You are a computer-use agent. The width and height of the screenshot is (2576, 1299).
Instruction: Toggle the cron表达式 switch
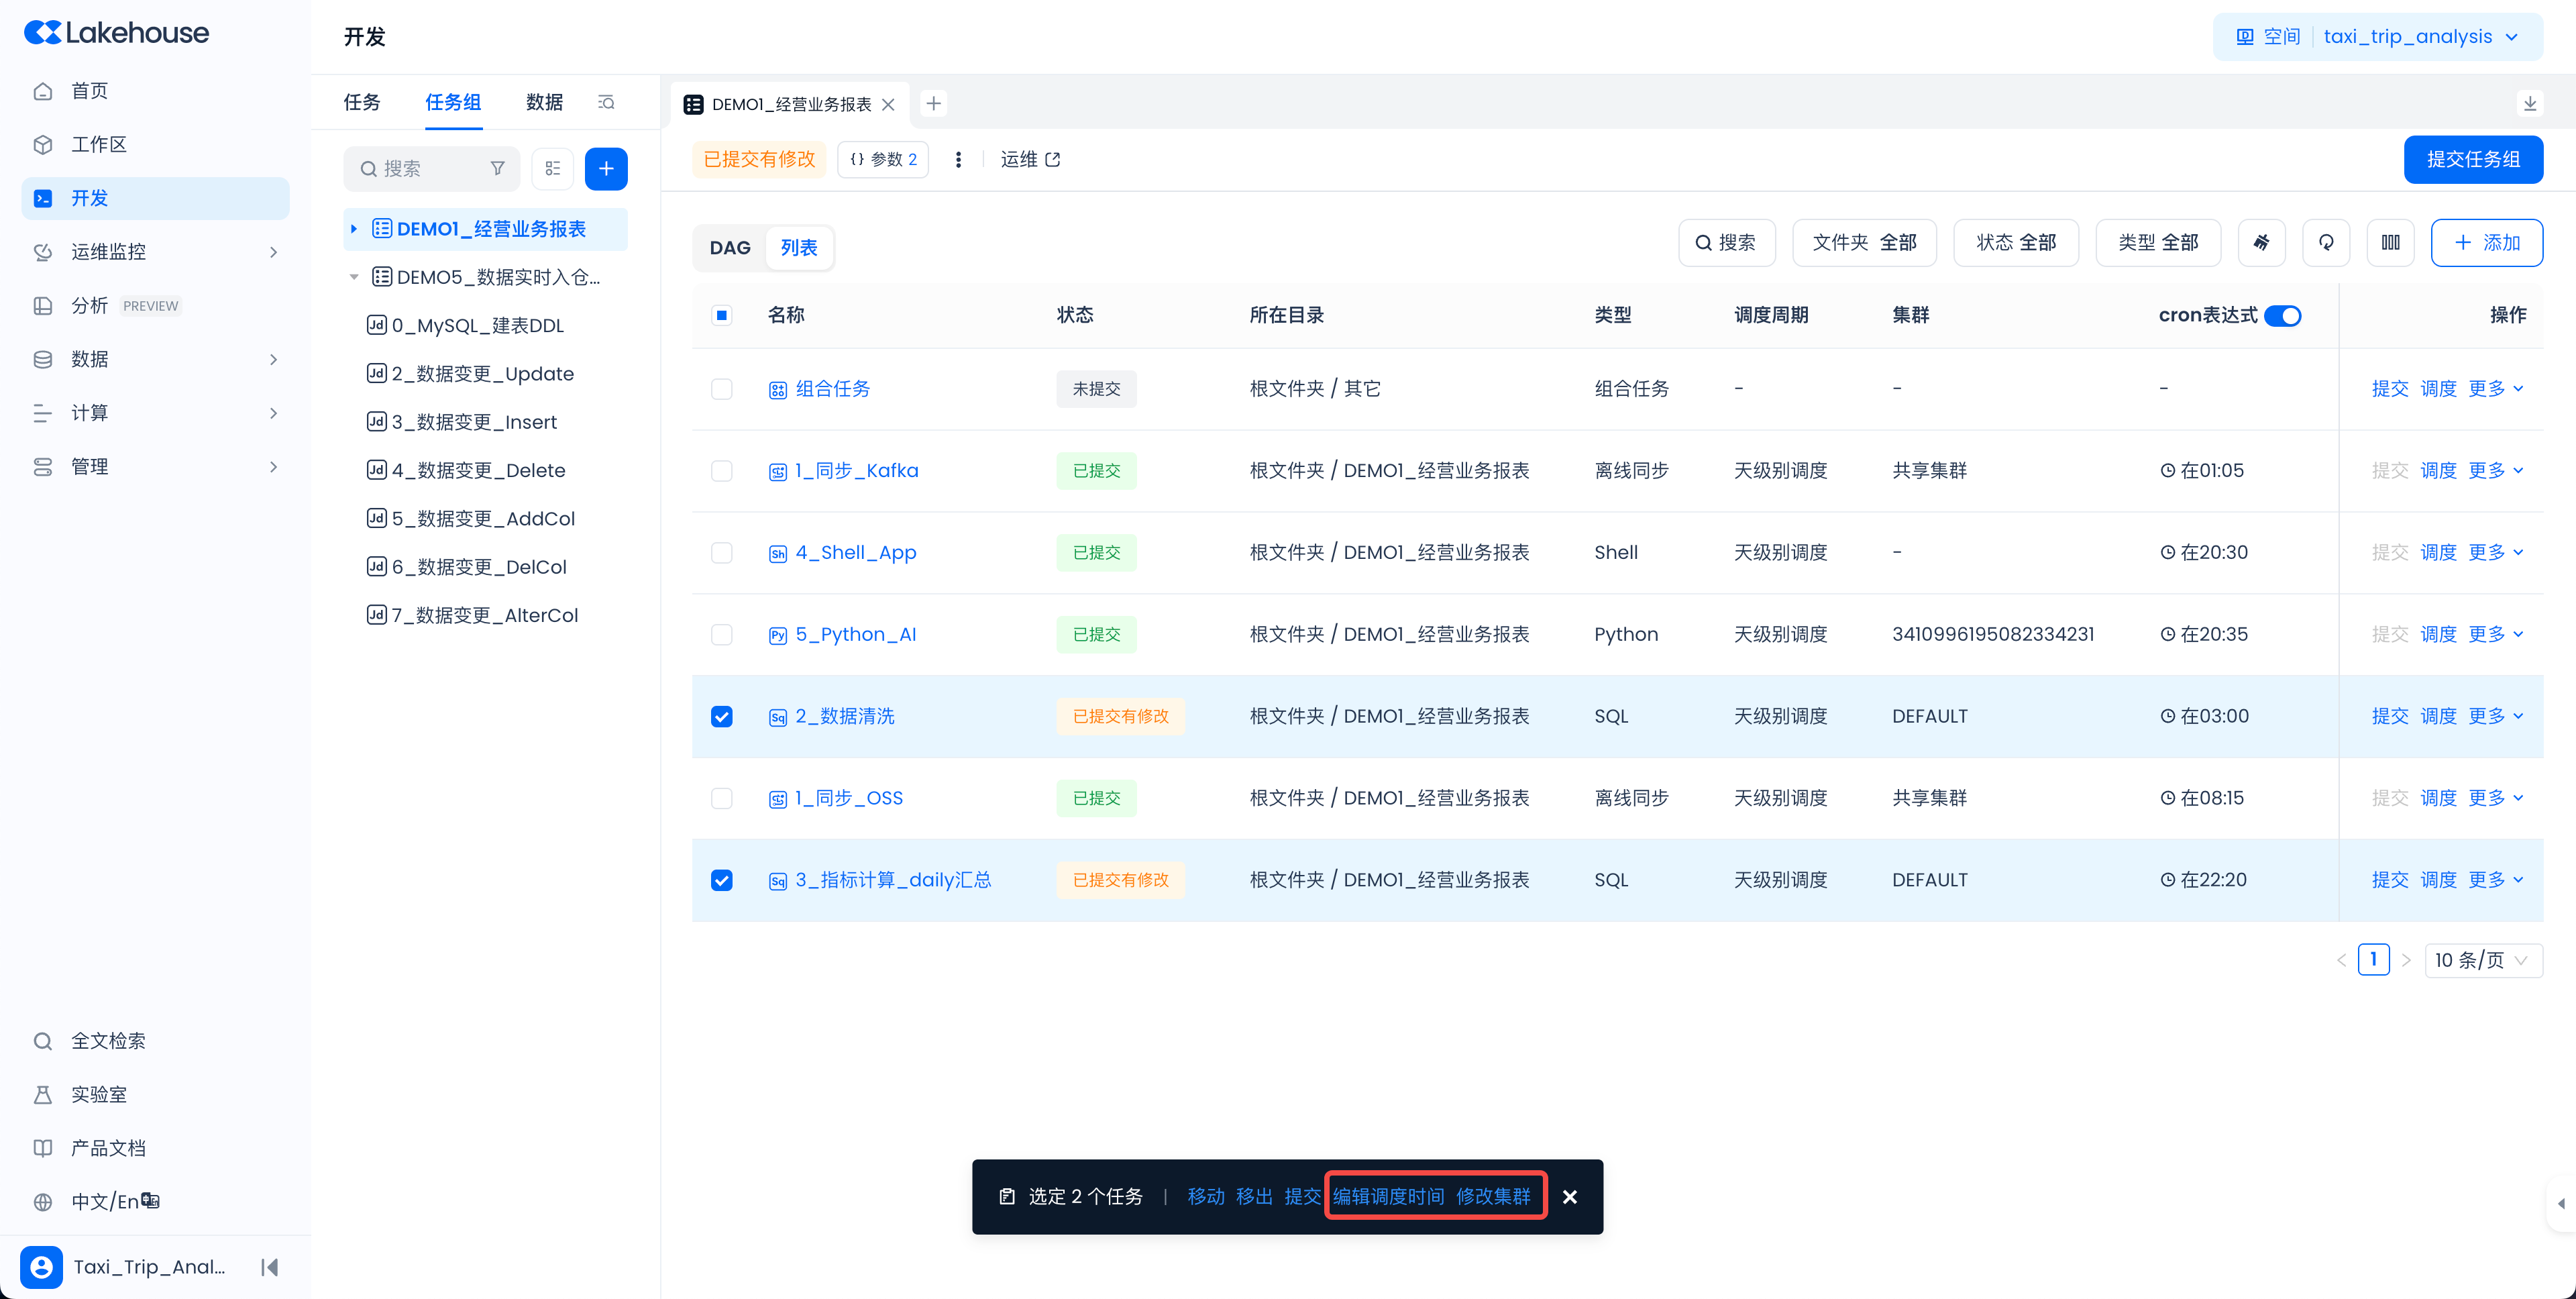coord(2282,316)
